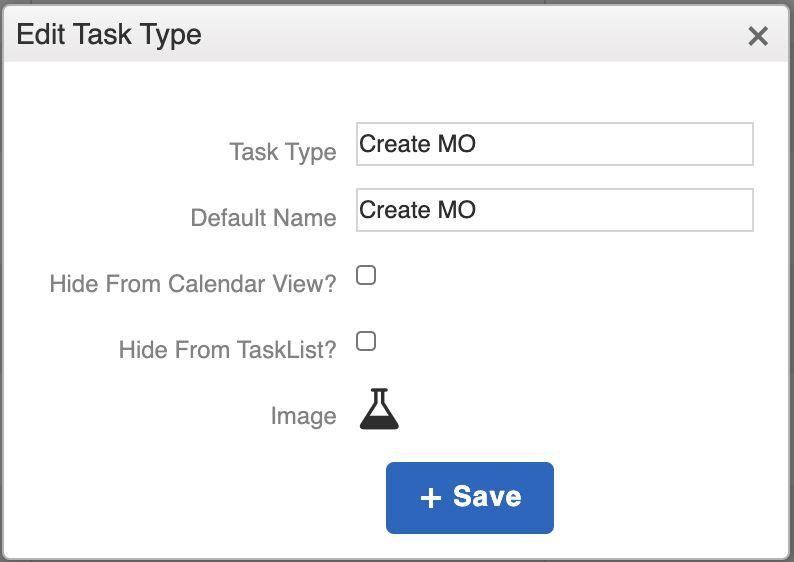The width and height of the screenshot is (794, 562).
Task: Close the Edit Task Type dialog
Action: coord(758,37)
